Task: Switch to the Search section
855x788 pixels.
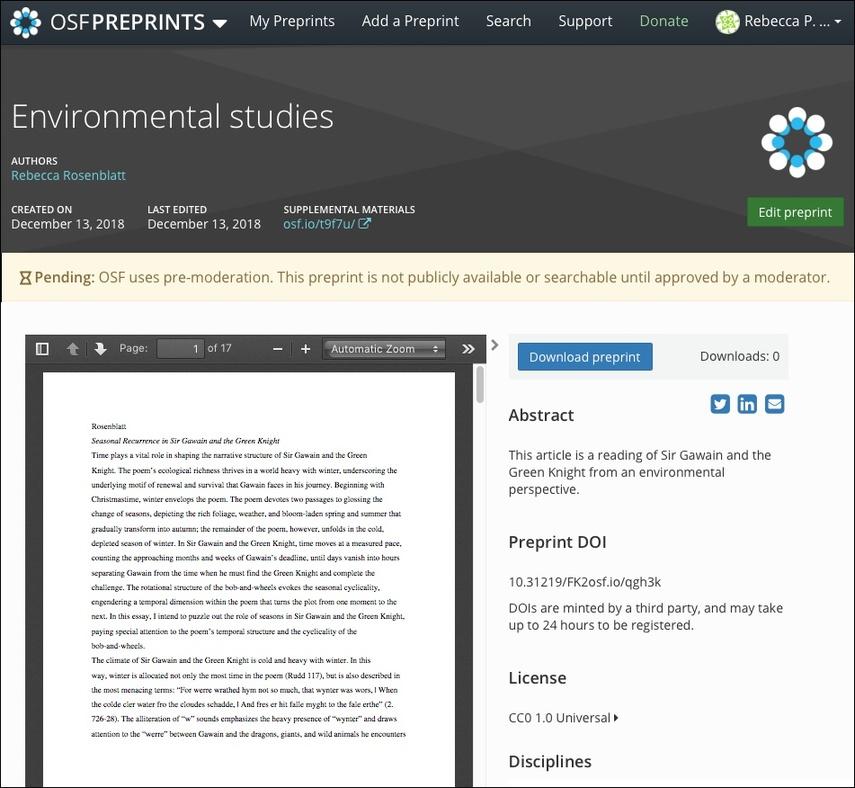Action: tap(509, 20)
